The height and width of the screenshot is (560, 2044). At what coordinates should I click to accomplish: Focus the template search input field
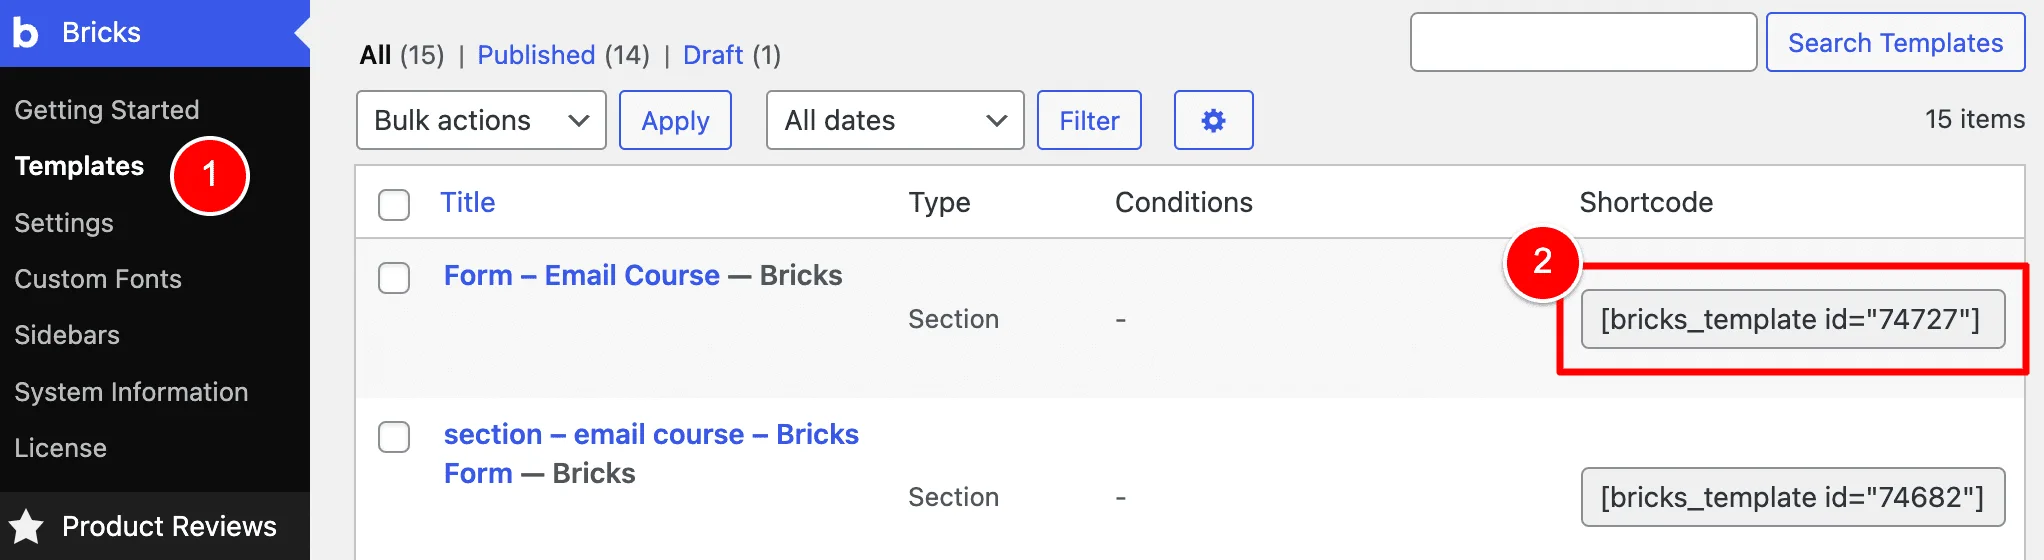click(x=1583, y=42)
